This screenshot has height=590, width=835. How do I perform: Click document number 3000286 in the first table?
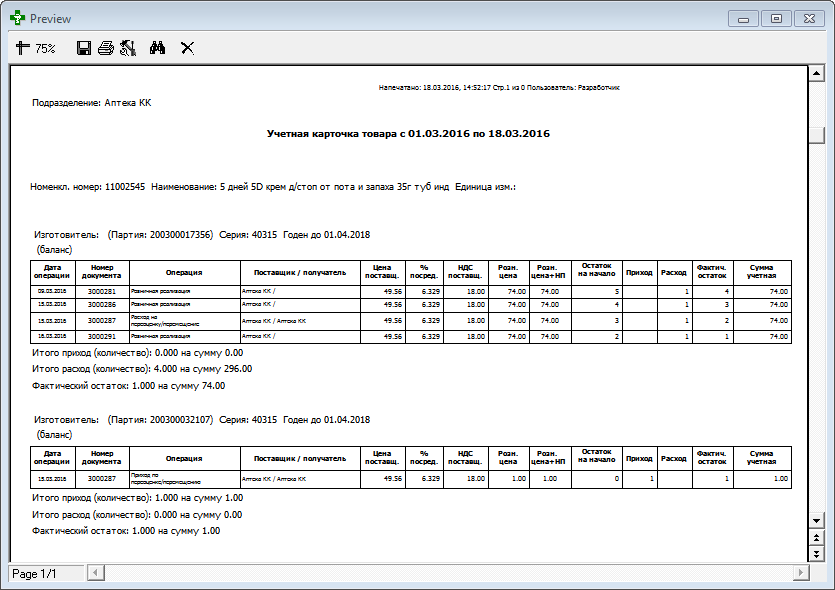click(x=102, y=304)
